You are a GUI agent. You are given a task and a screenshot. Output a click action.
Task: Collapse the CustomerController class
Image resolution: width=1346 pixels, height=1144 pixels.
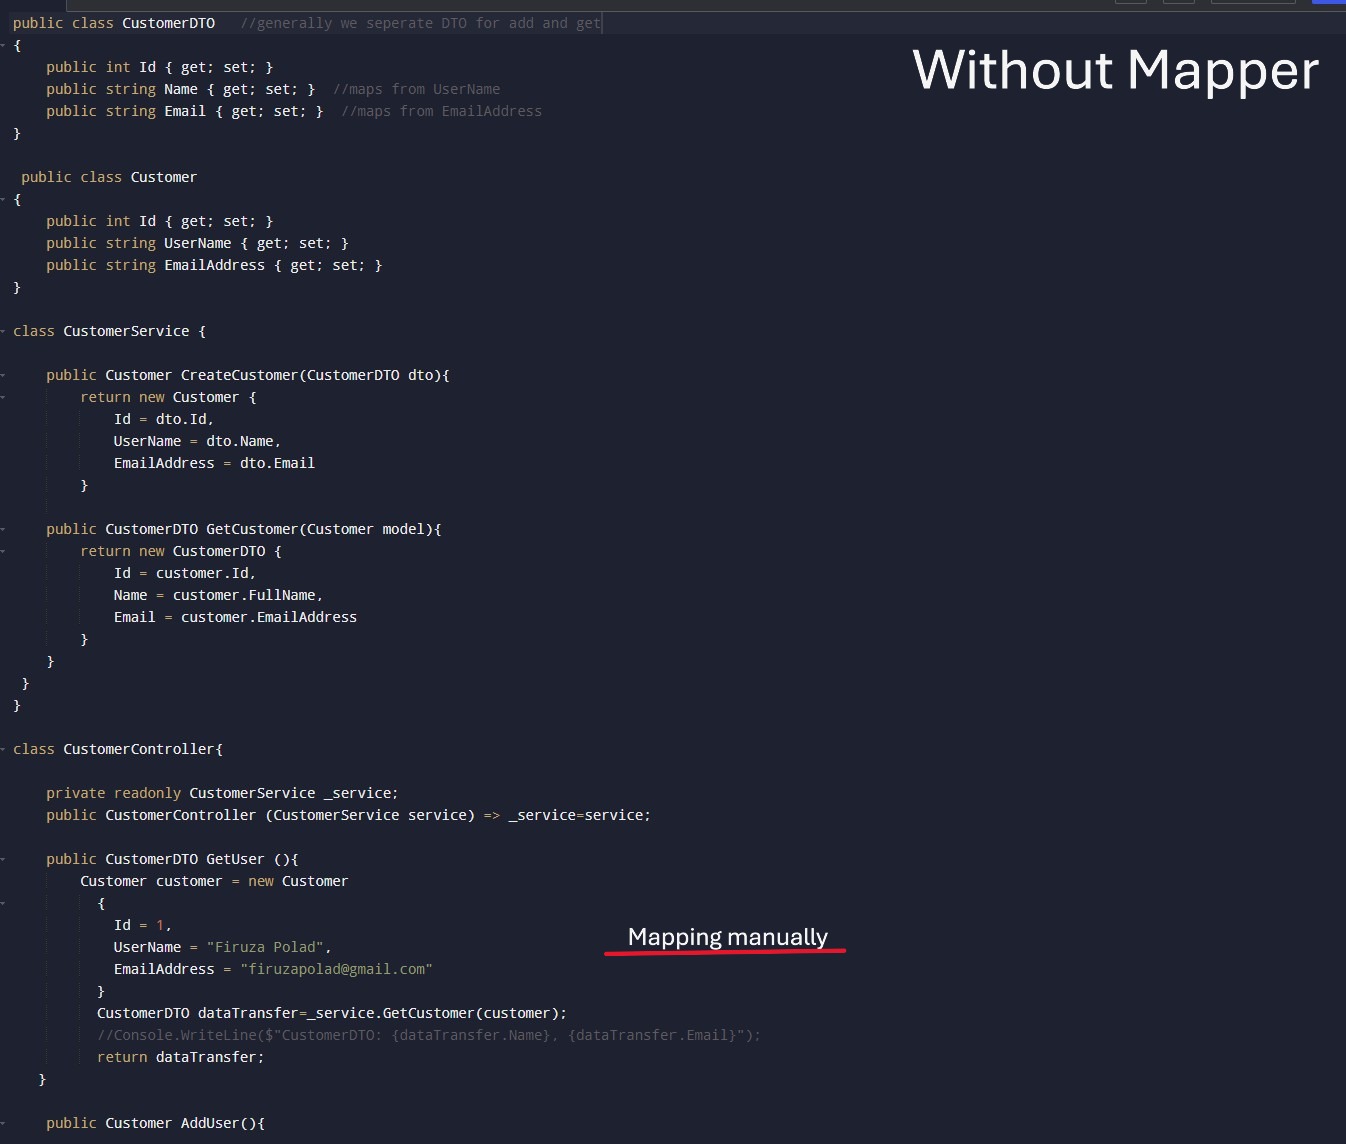(4, 749)
